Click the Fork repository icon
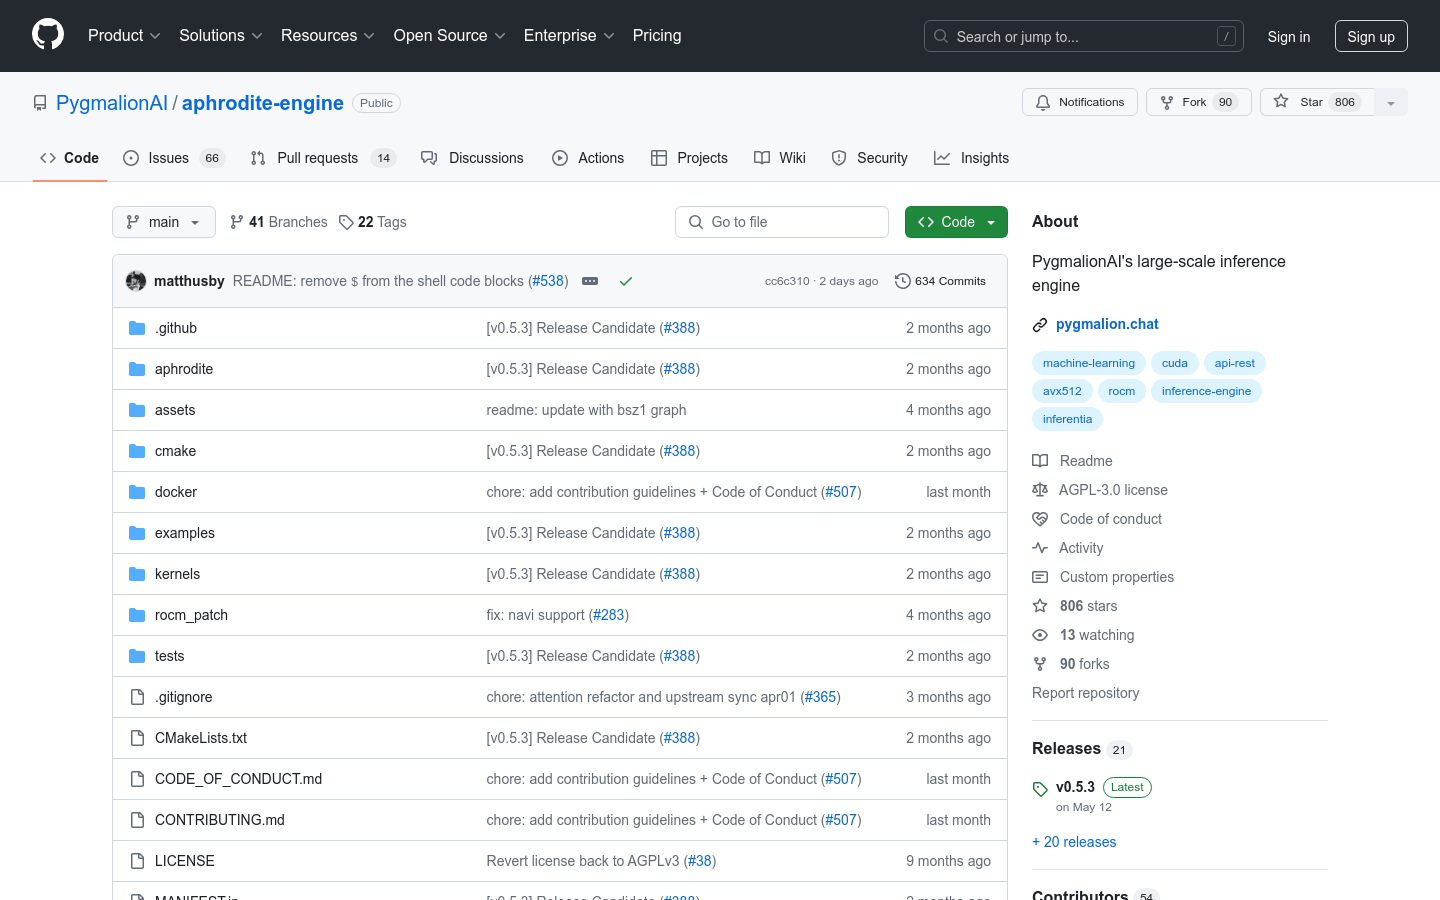Viewport: 1440px width, 900px height. pos(1167,102)
